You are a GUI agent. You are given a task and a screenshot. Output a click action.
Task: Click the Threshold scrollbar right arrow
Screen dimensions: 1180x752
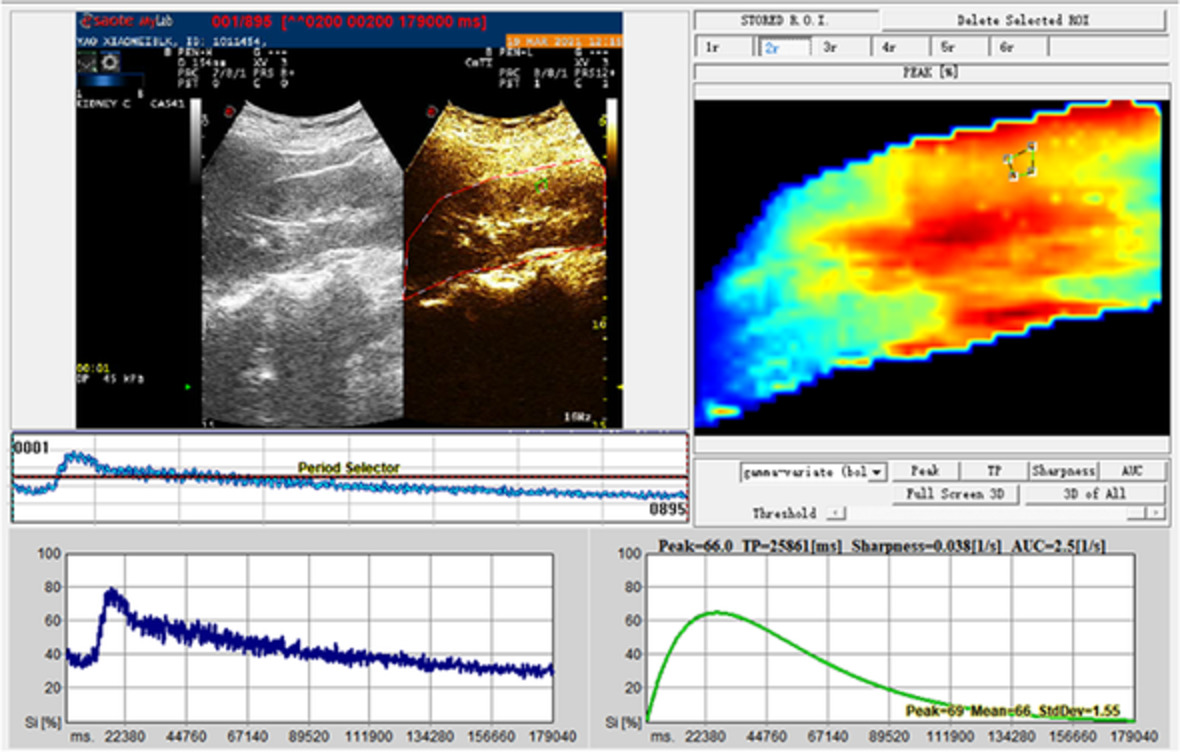[x=1156, y=513]
